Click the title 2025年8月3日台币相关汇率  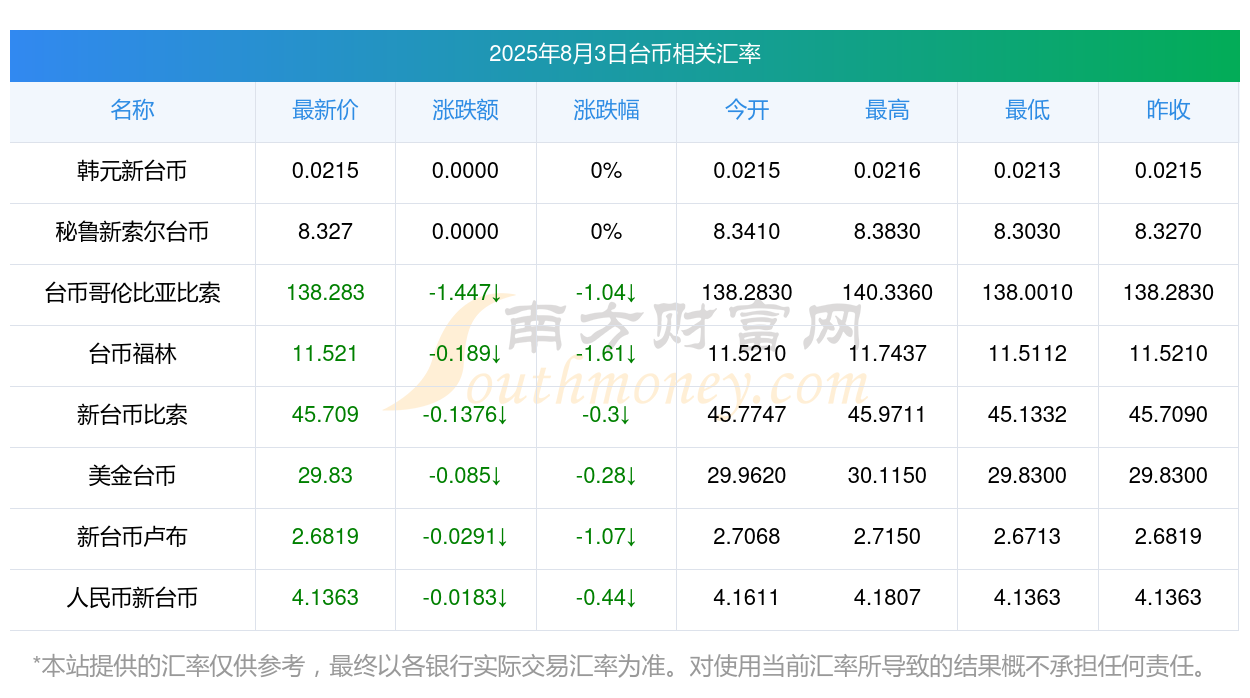624,54
